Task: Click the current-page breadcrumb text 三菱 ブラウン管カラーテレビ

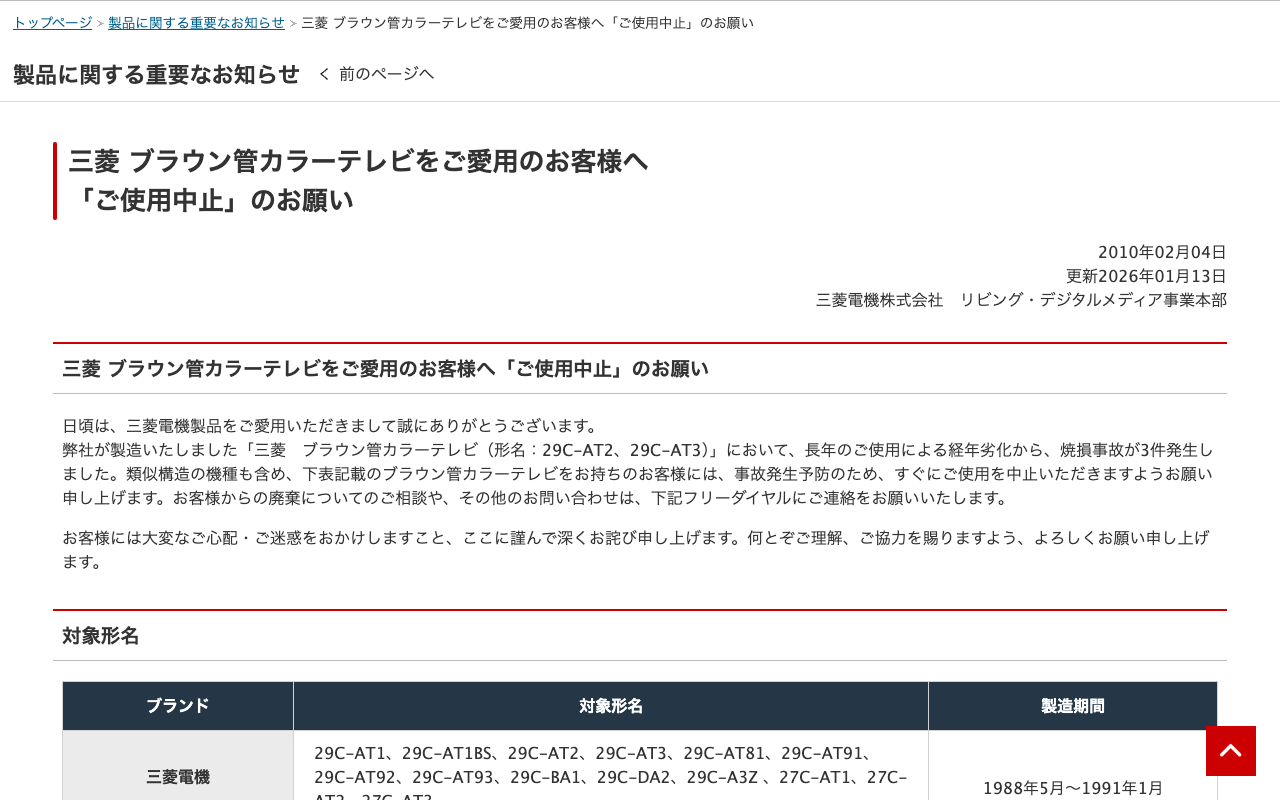Action: pyautogui.click(x=527, y=23)
